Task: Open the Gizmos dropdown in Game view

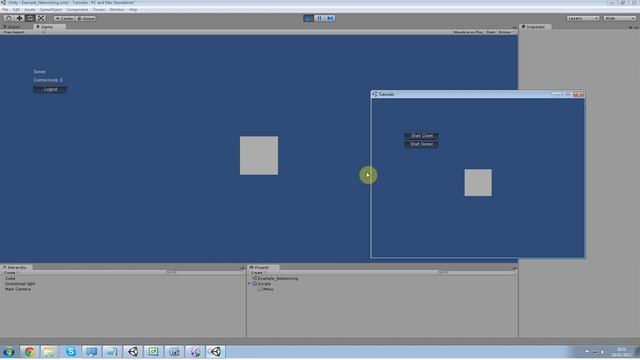Action: point(506,32)
